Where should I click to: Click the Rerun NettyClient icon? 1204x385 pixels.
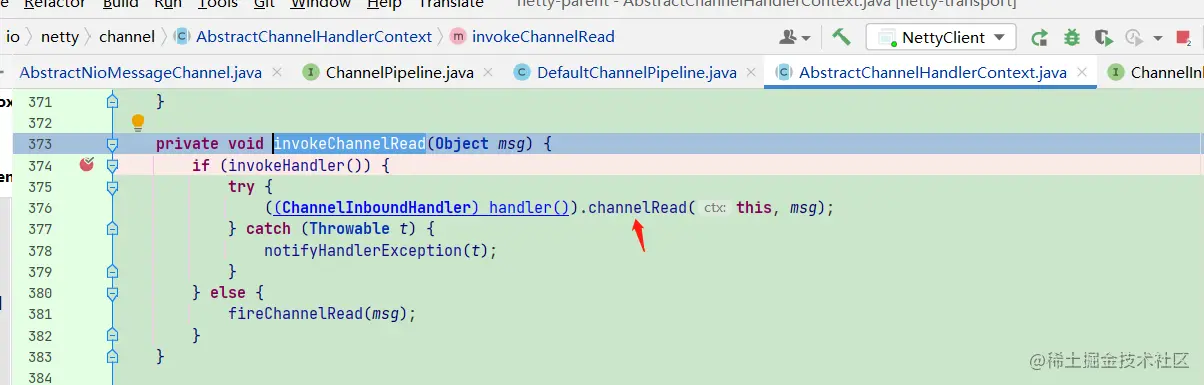pyautogui.click(x=1040, y=37)
